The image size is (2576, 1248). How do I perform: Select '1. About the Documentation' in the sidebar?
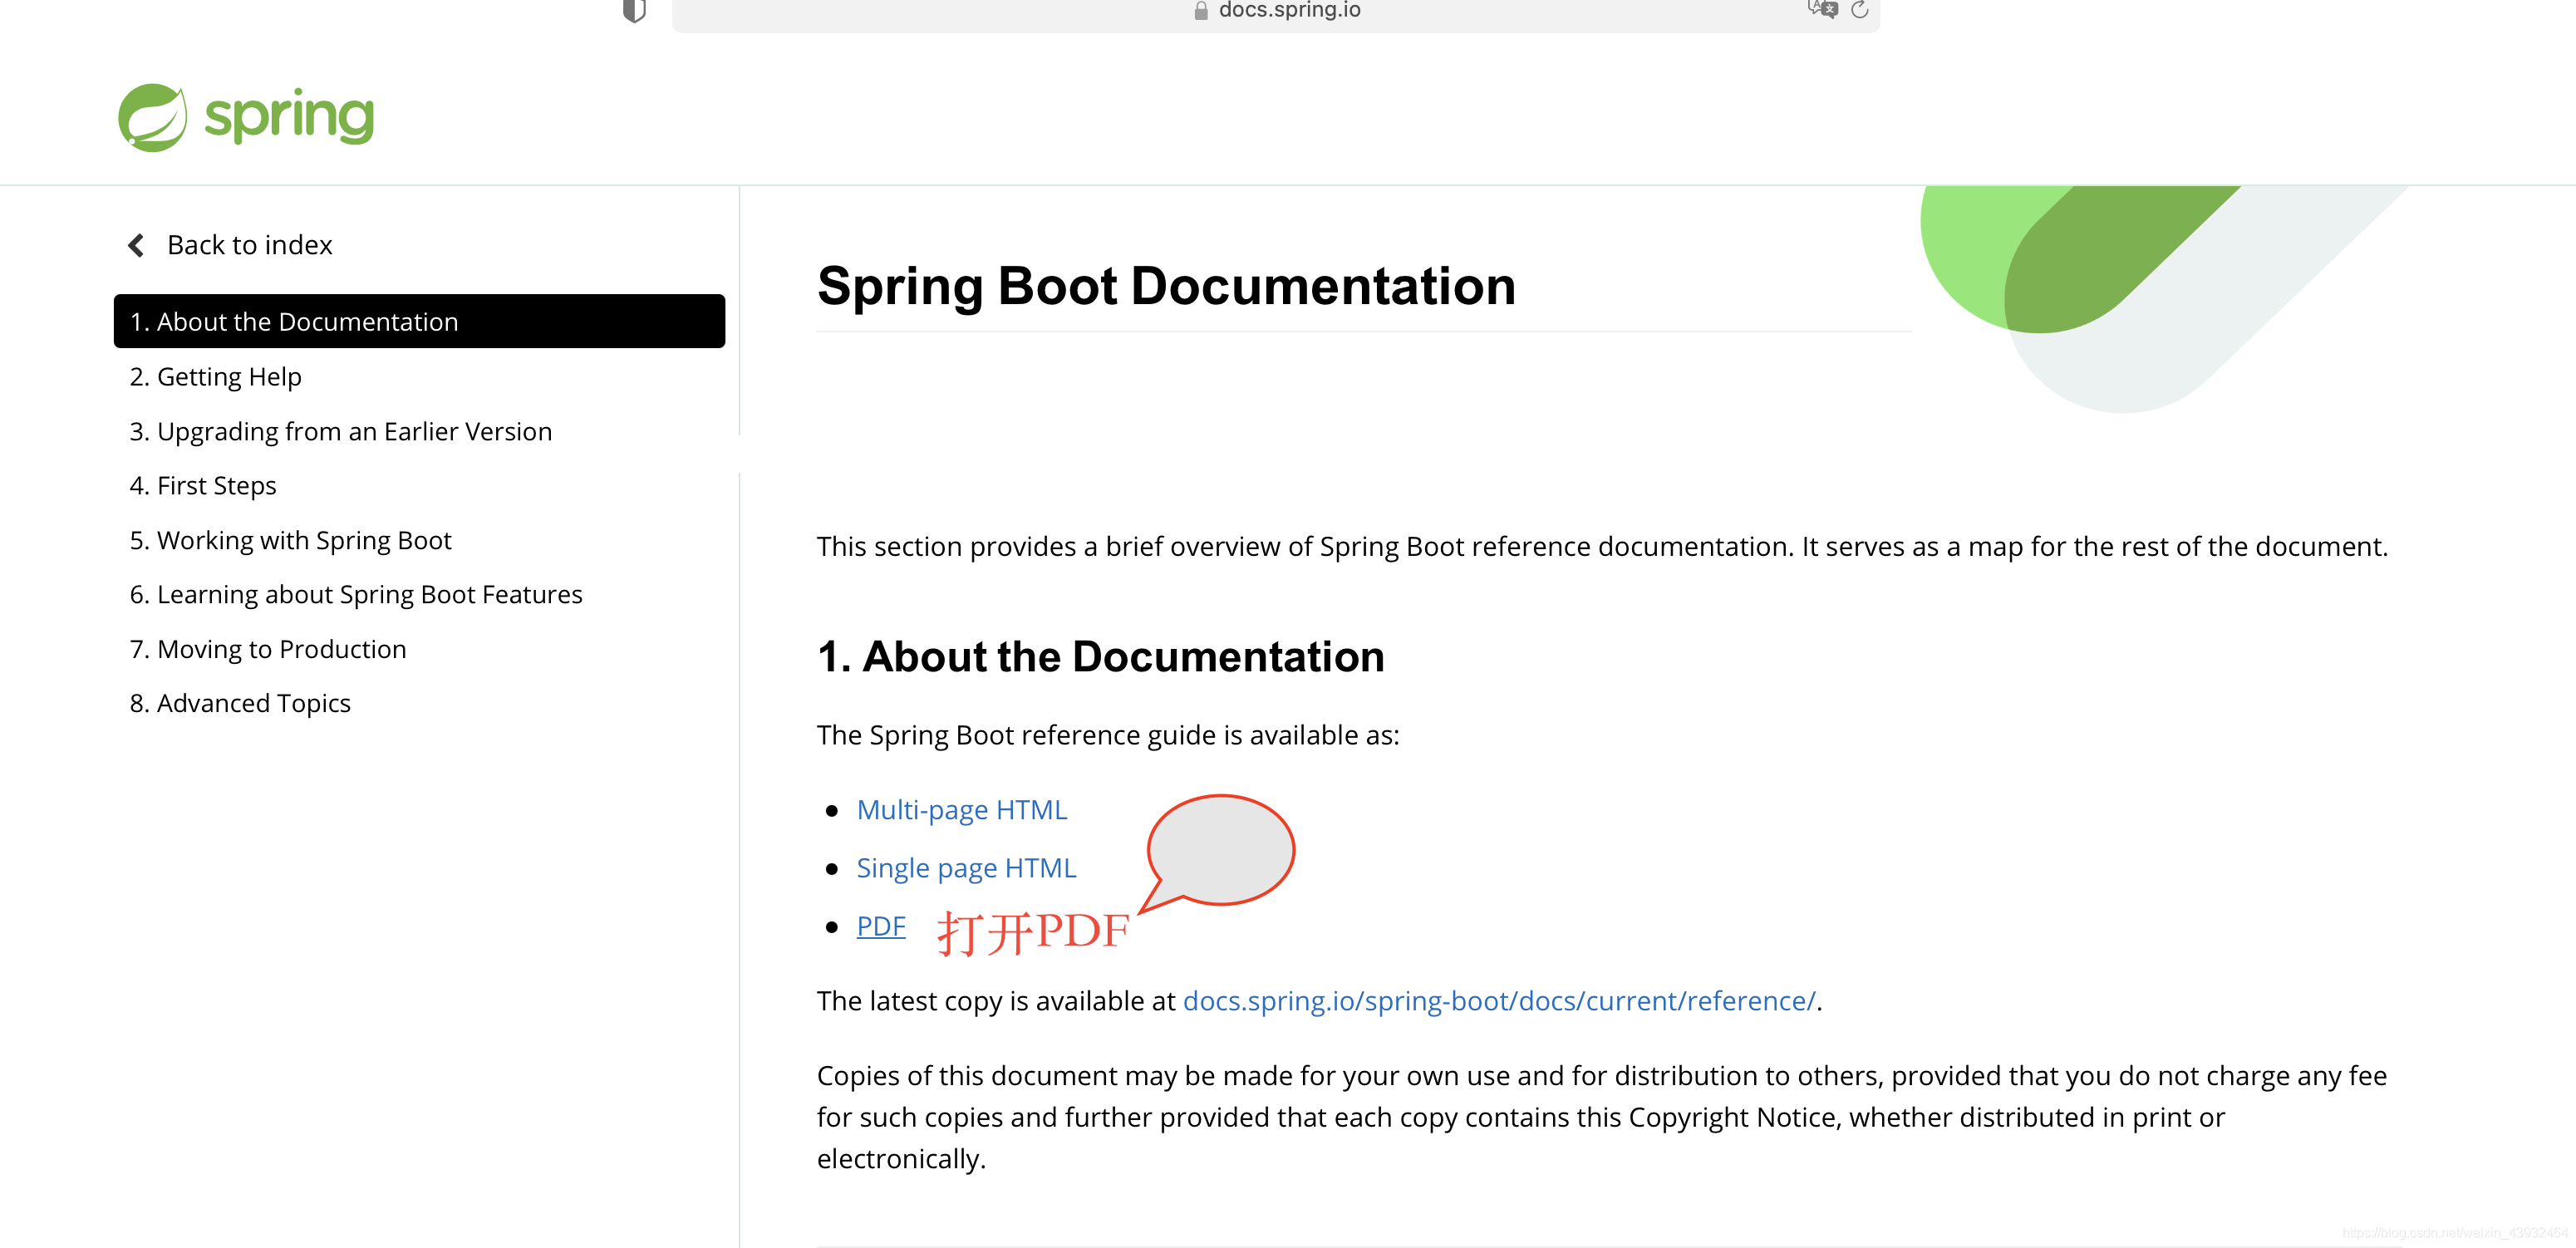tap(294, 321)
